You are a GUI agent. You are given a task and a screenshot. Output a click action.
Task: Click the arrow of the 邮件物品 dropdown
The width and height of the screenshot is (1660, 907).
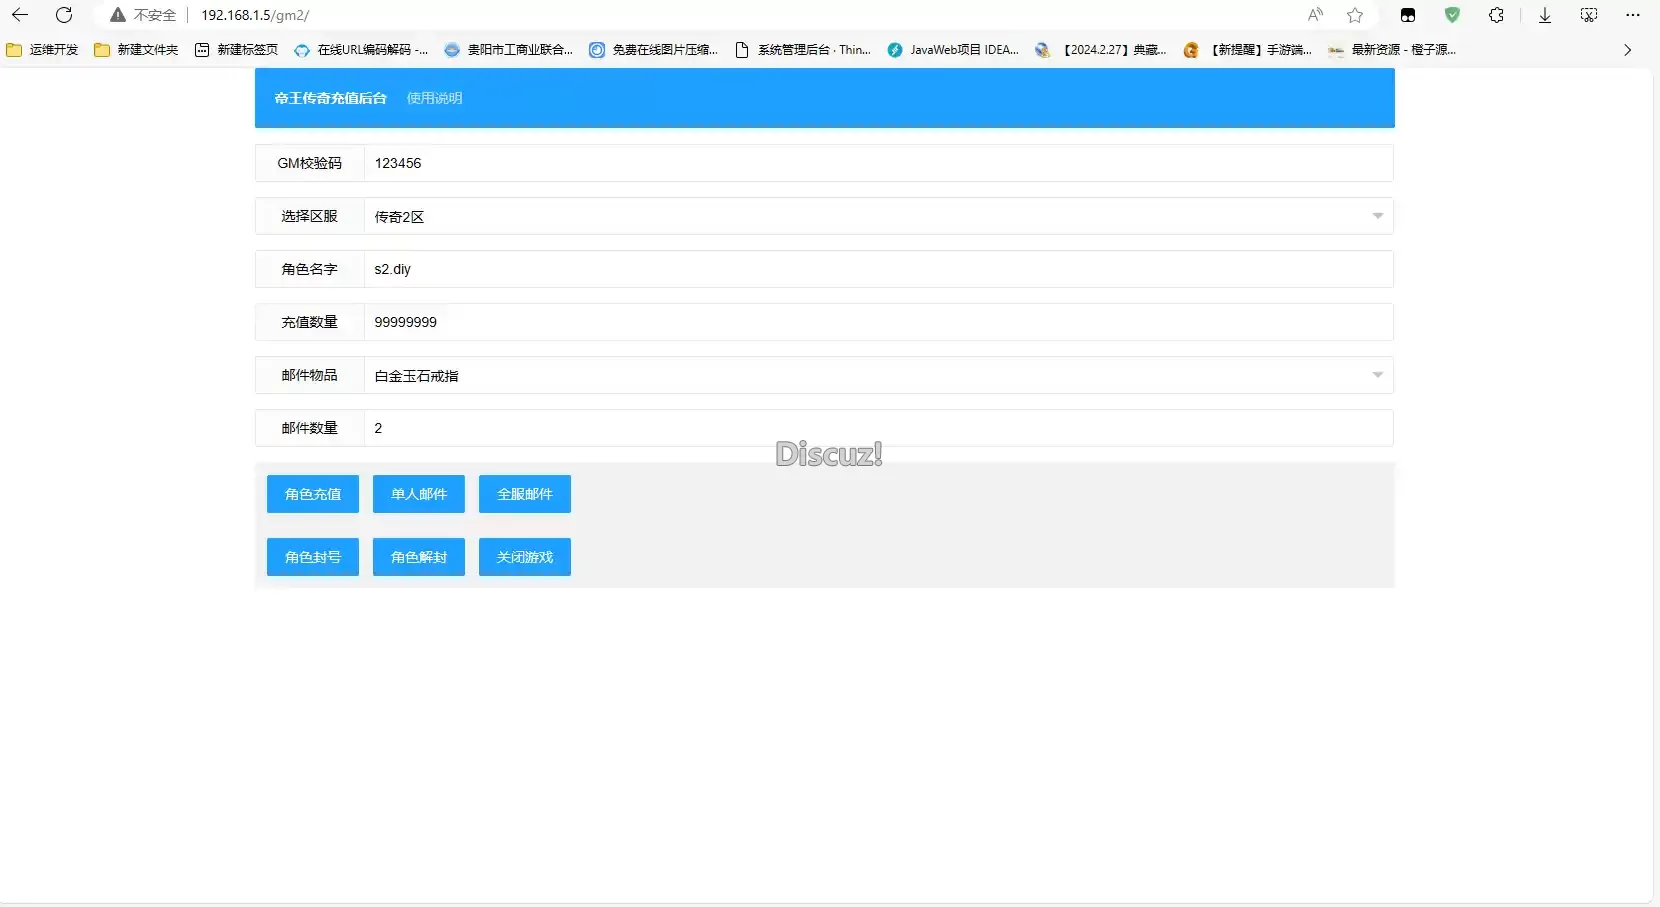click(1377, 375)
